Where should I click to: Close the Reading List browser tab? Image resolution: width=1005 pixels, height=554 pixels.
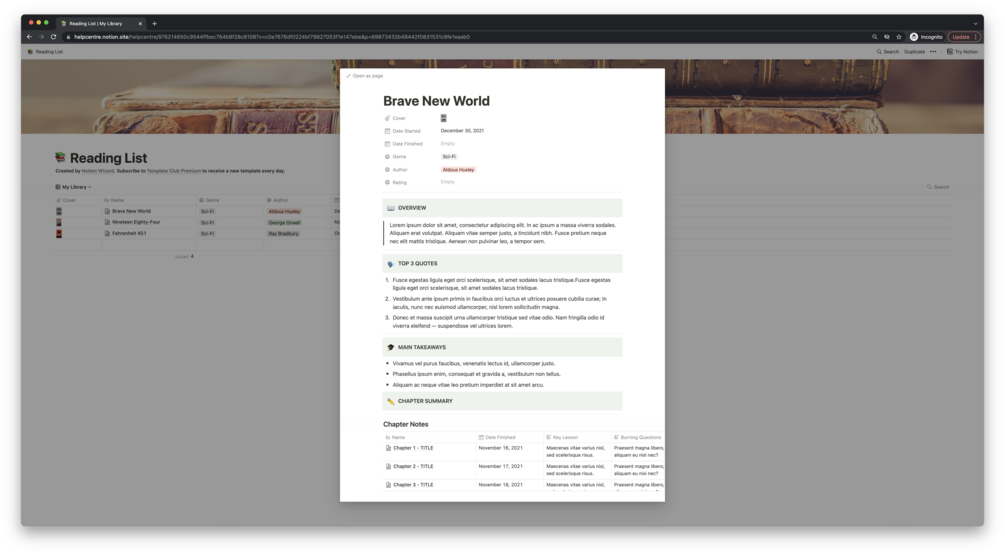point(140,24)
